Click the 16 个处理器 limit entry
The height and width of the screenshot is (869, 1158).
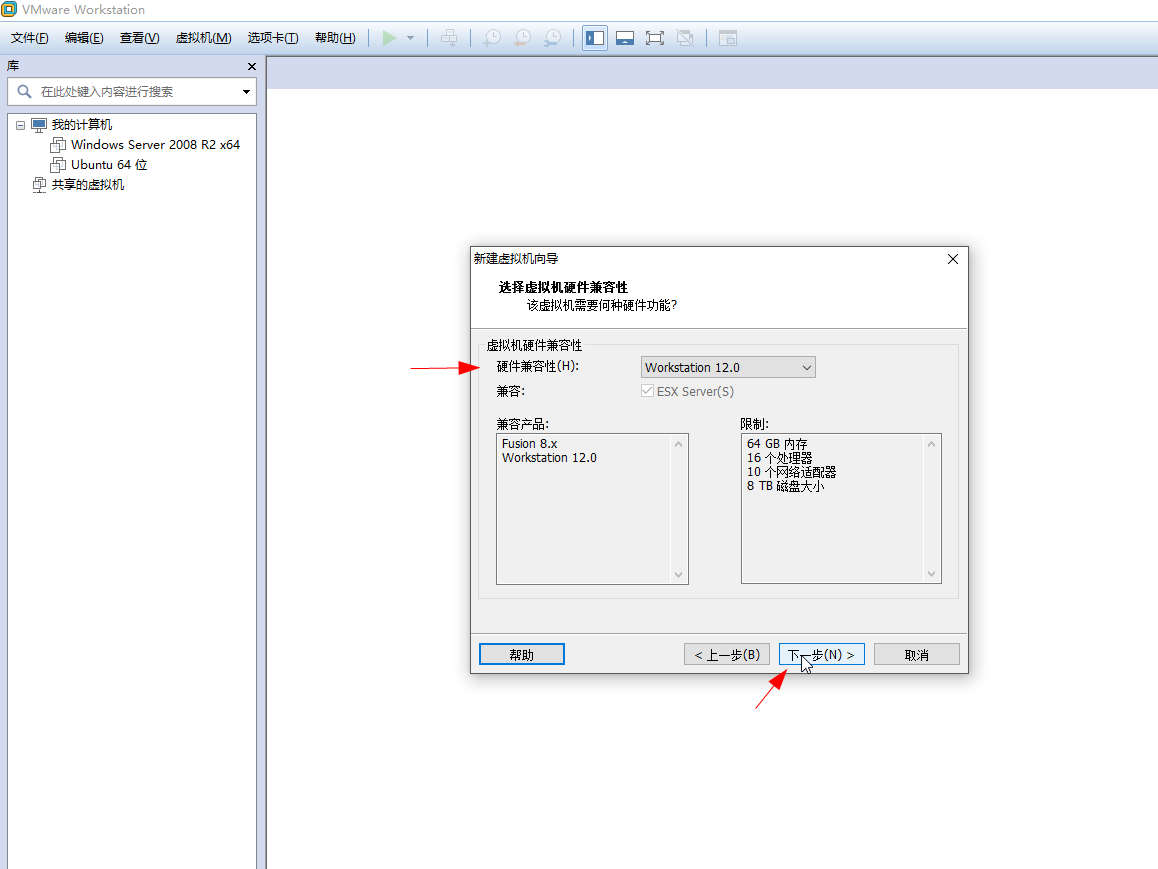pos(779,458)
